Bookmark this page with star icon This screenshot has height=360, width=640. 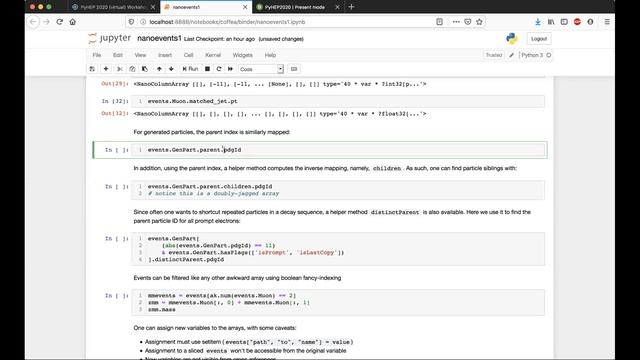(479, 22)
